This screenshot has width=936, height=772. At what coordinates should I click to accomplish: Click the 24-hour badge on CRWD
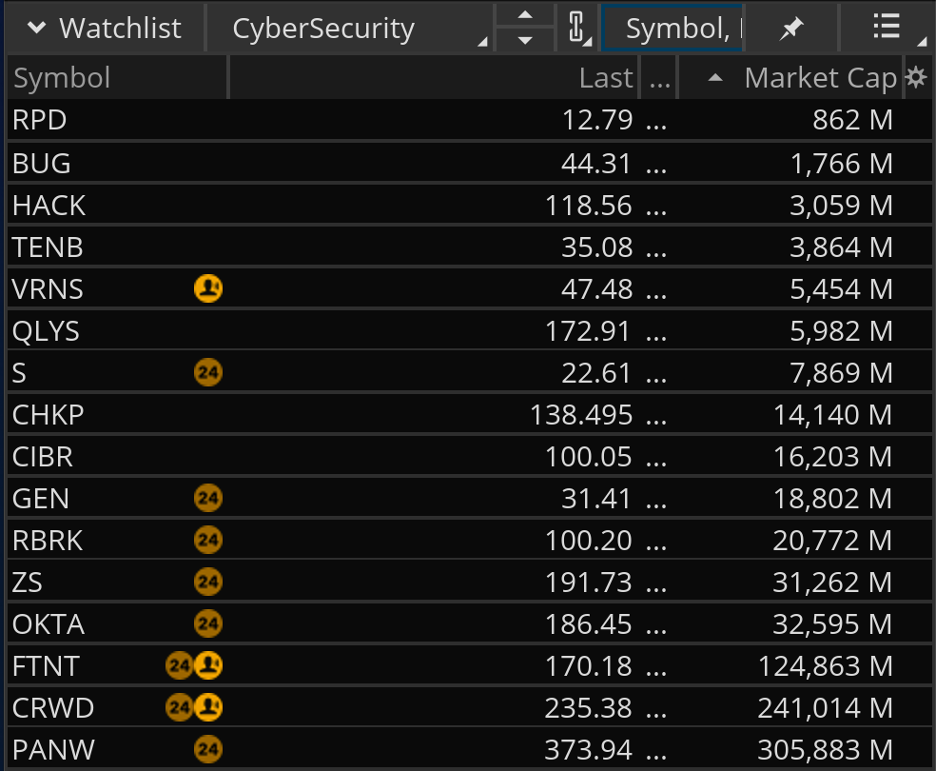pos(179,708)
